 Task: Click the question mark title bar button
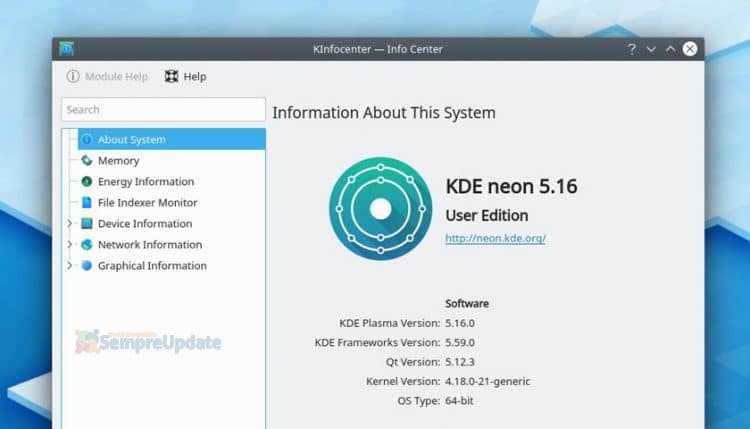(x=632, y=49)
